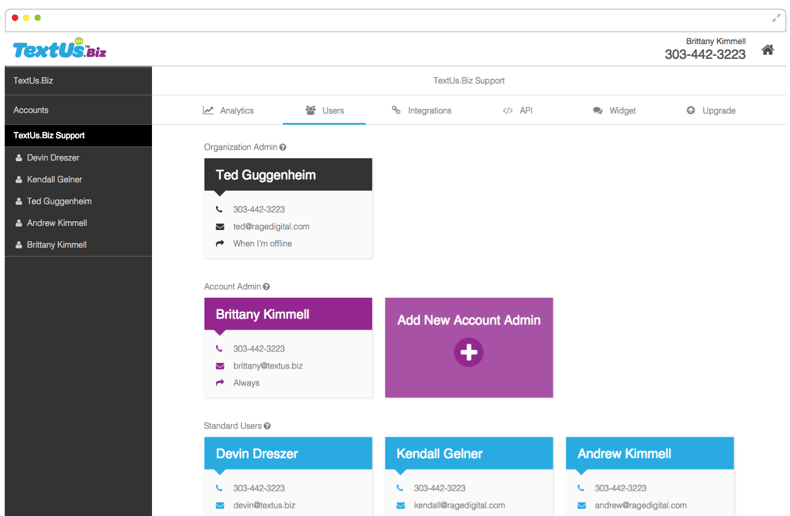790x516 pixels.
Task: Click user icon beside Kendall Gelner in sidebar
Action: (x=19, y=179)
